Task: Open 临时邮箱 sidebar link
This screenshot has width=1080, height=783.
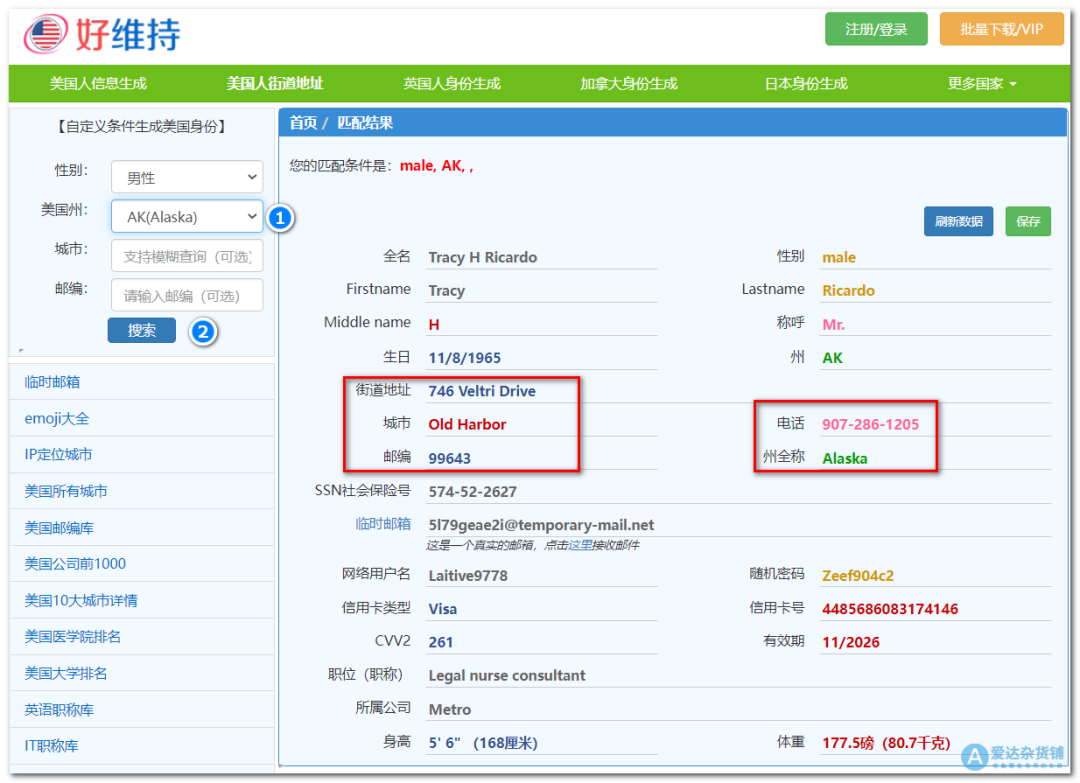Action: [x=52, y=382]
